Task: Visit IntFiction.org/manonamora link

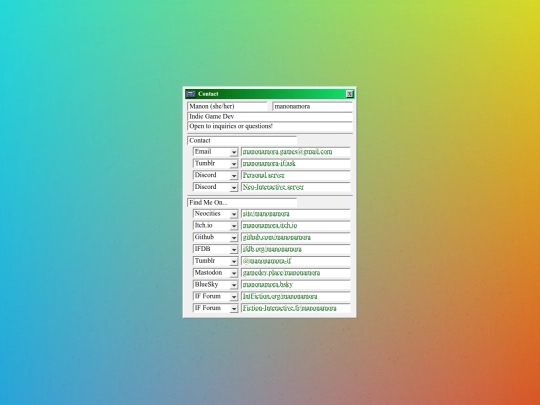Action: [x=280, y=296]
